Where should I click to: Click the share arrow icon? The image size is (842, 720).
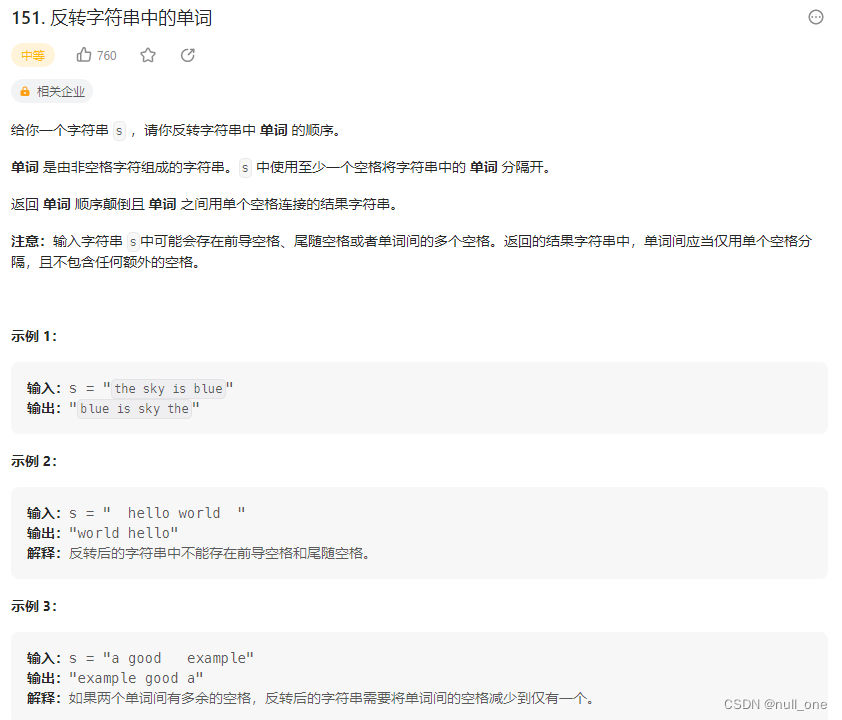187,55
